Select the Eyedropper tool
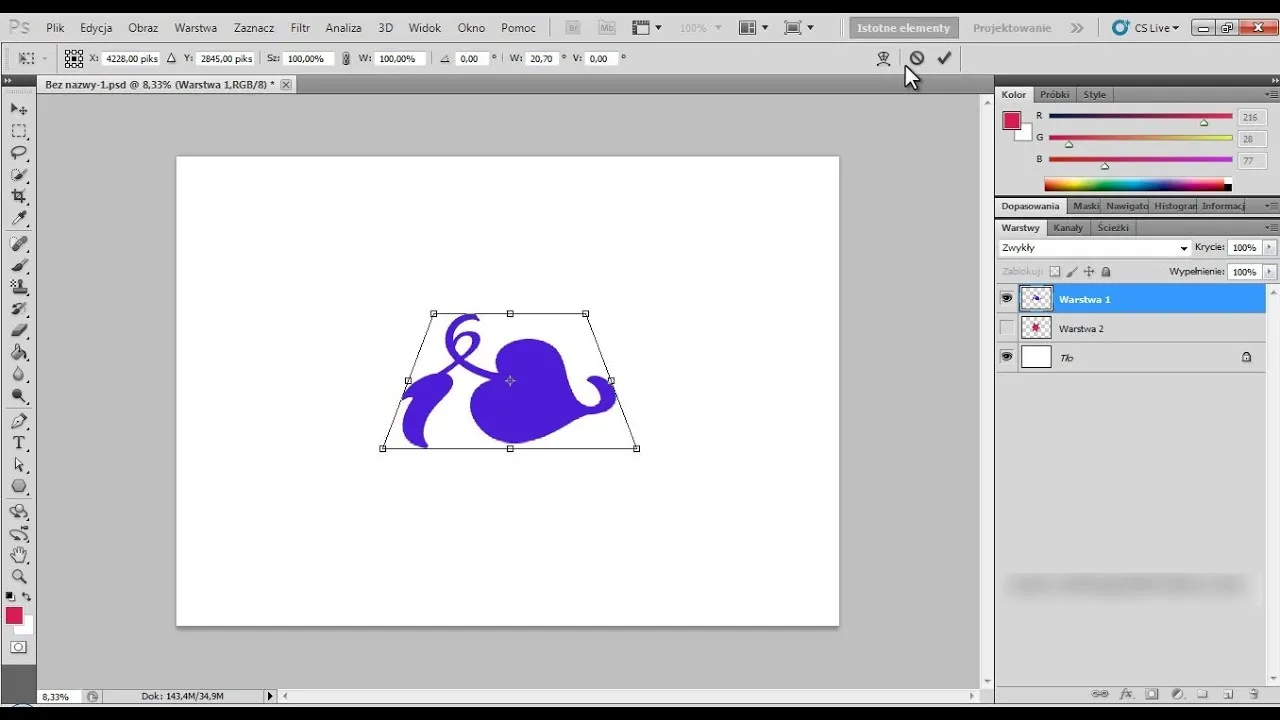The image size is (1280, 720). tap(19, 219)
